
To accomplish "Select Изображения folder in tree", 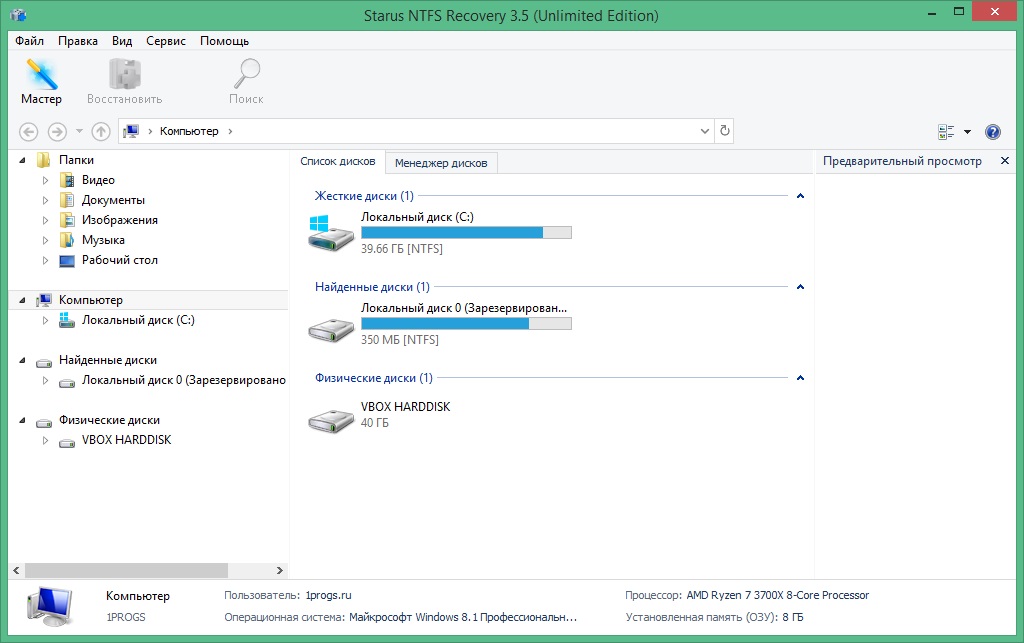I will 120,220.
